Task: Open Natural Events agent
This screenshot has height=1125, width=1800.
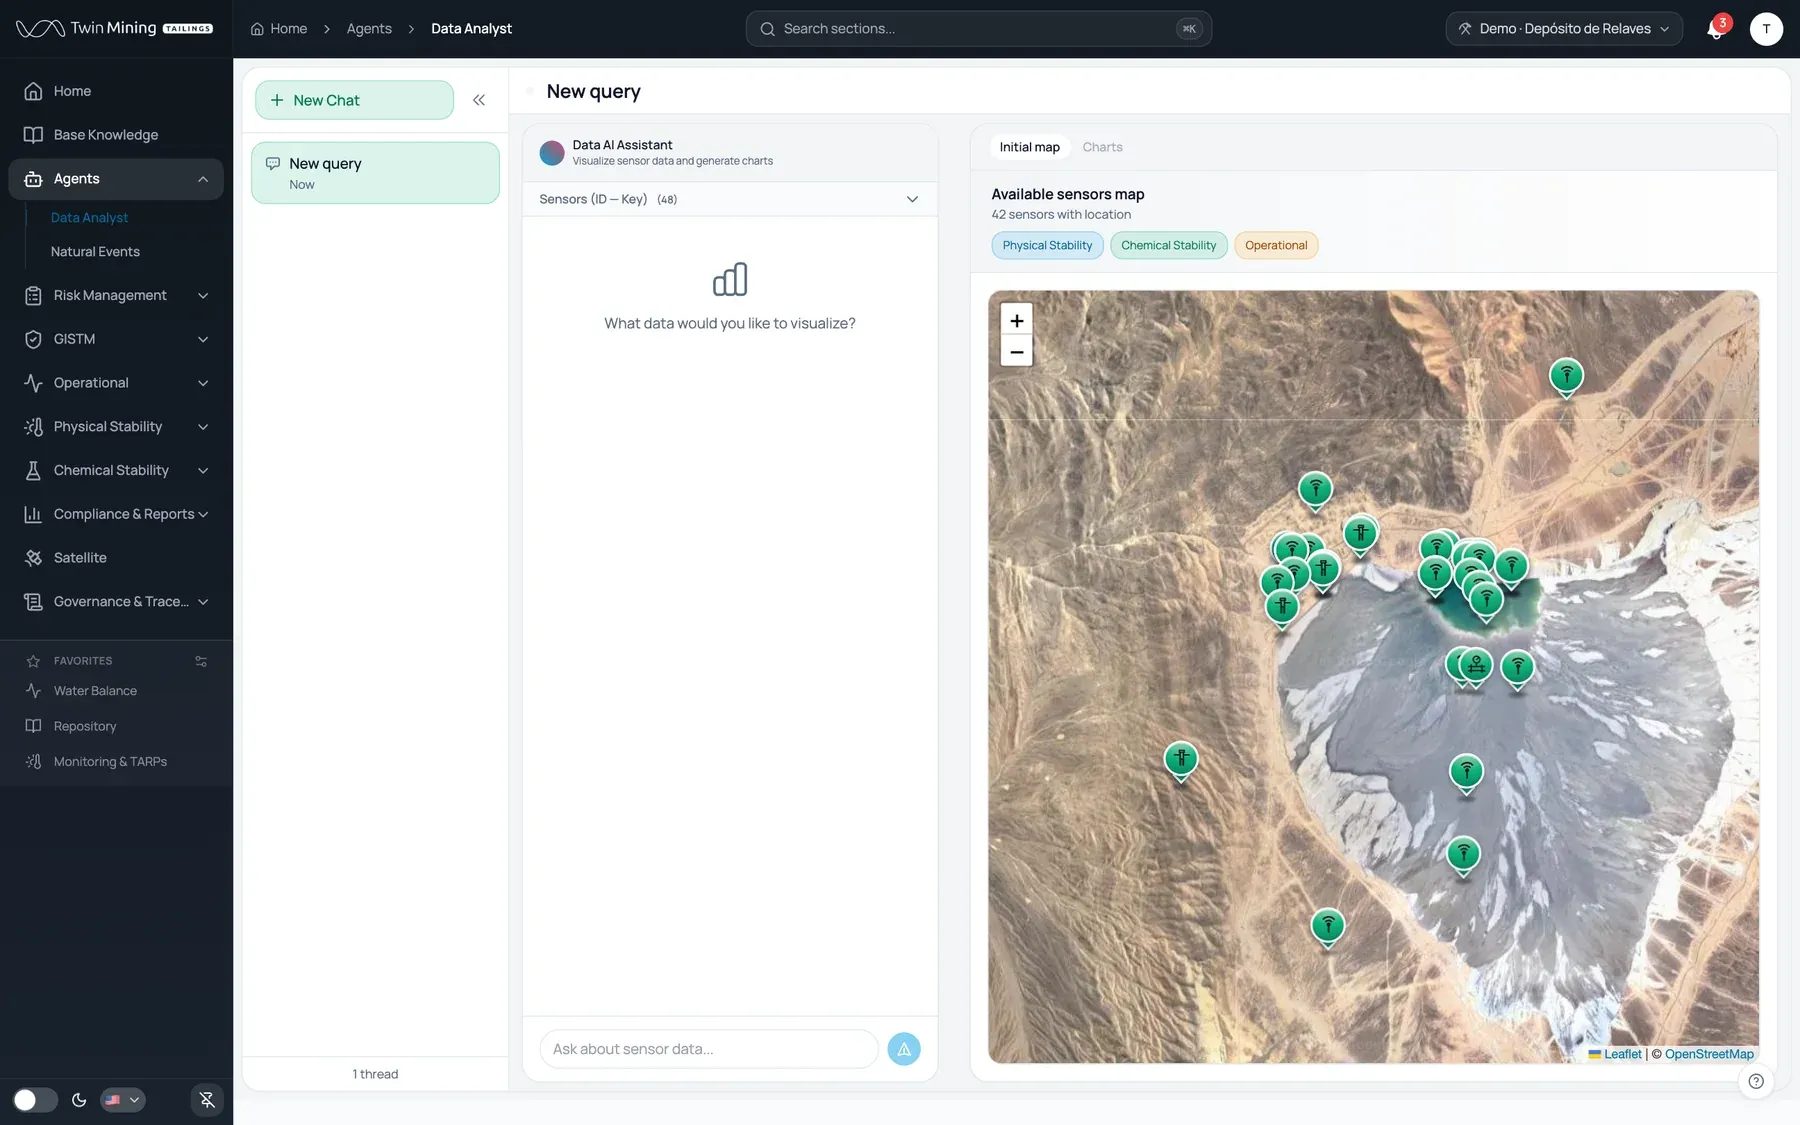Action: tap(95, 251)
